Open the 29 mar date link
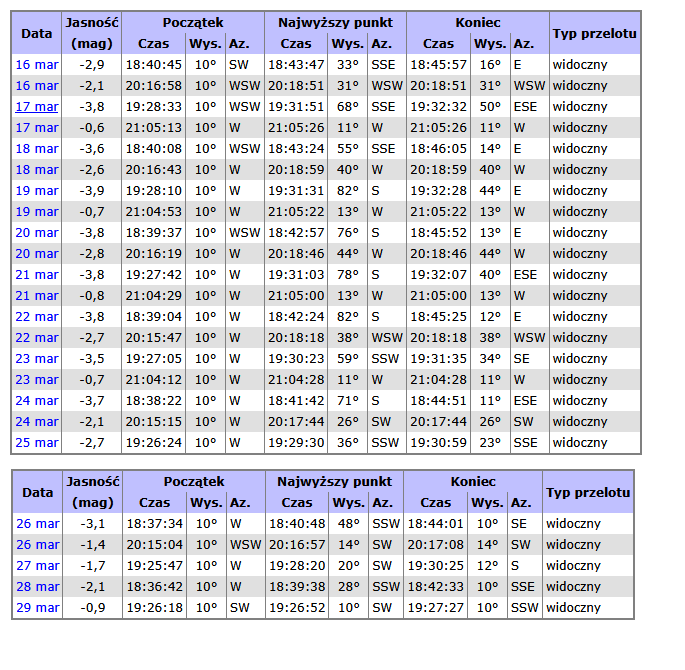Viewport: 685px width, 670px height. 38,607
